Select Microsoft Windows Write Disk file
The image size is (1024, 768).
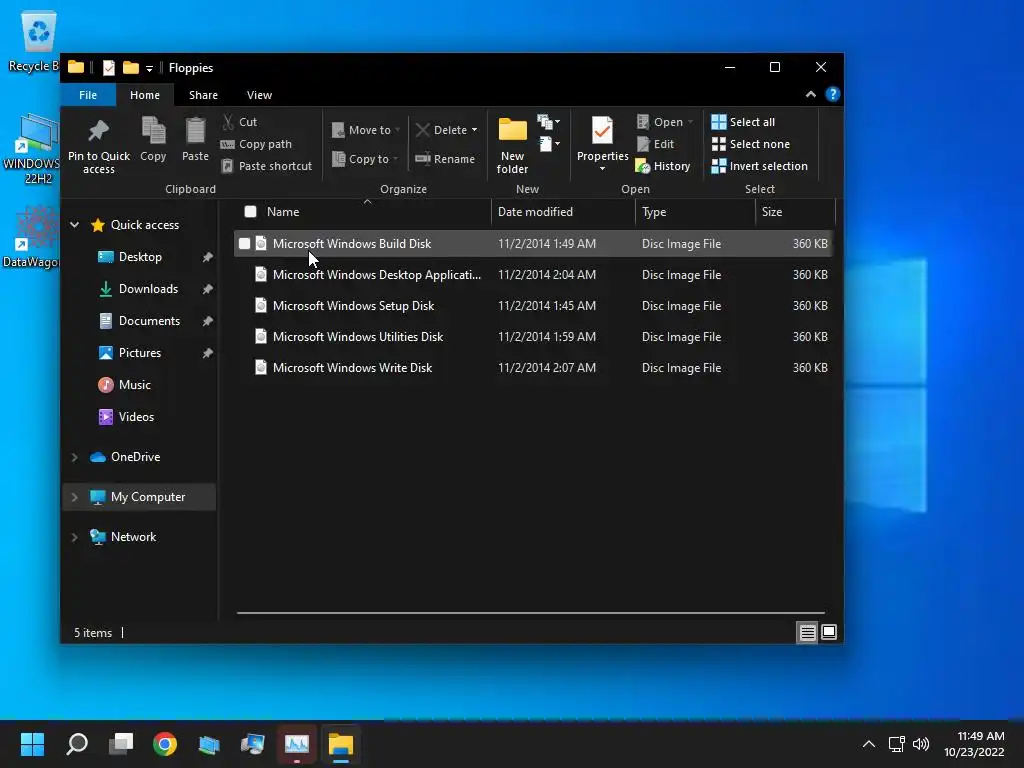pyautogui.click(x=534, y=368)
